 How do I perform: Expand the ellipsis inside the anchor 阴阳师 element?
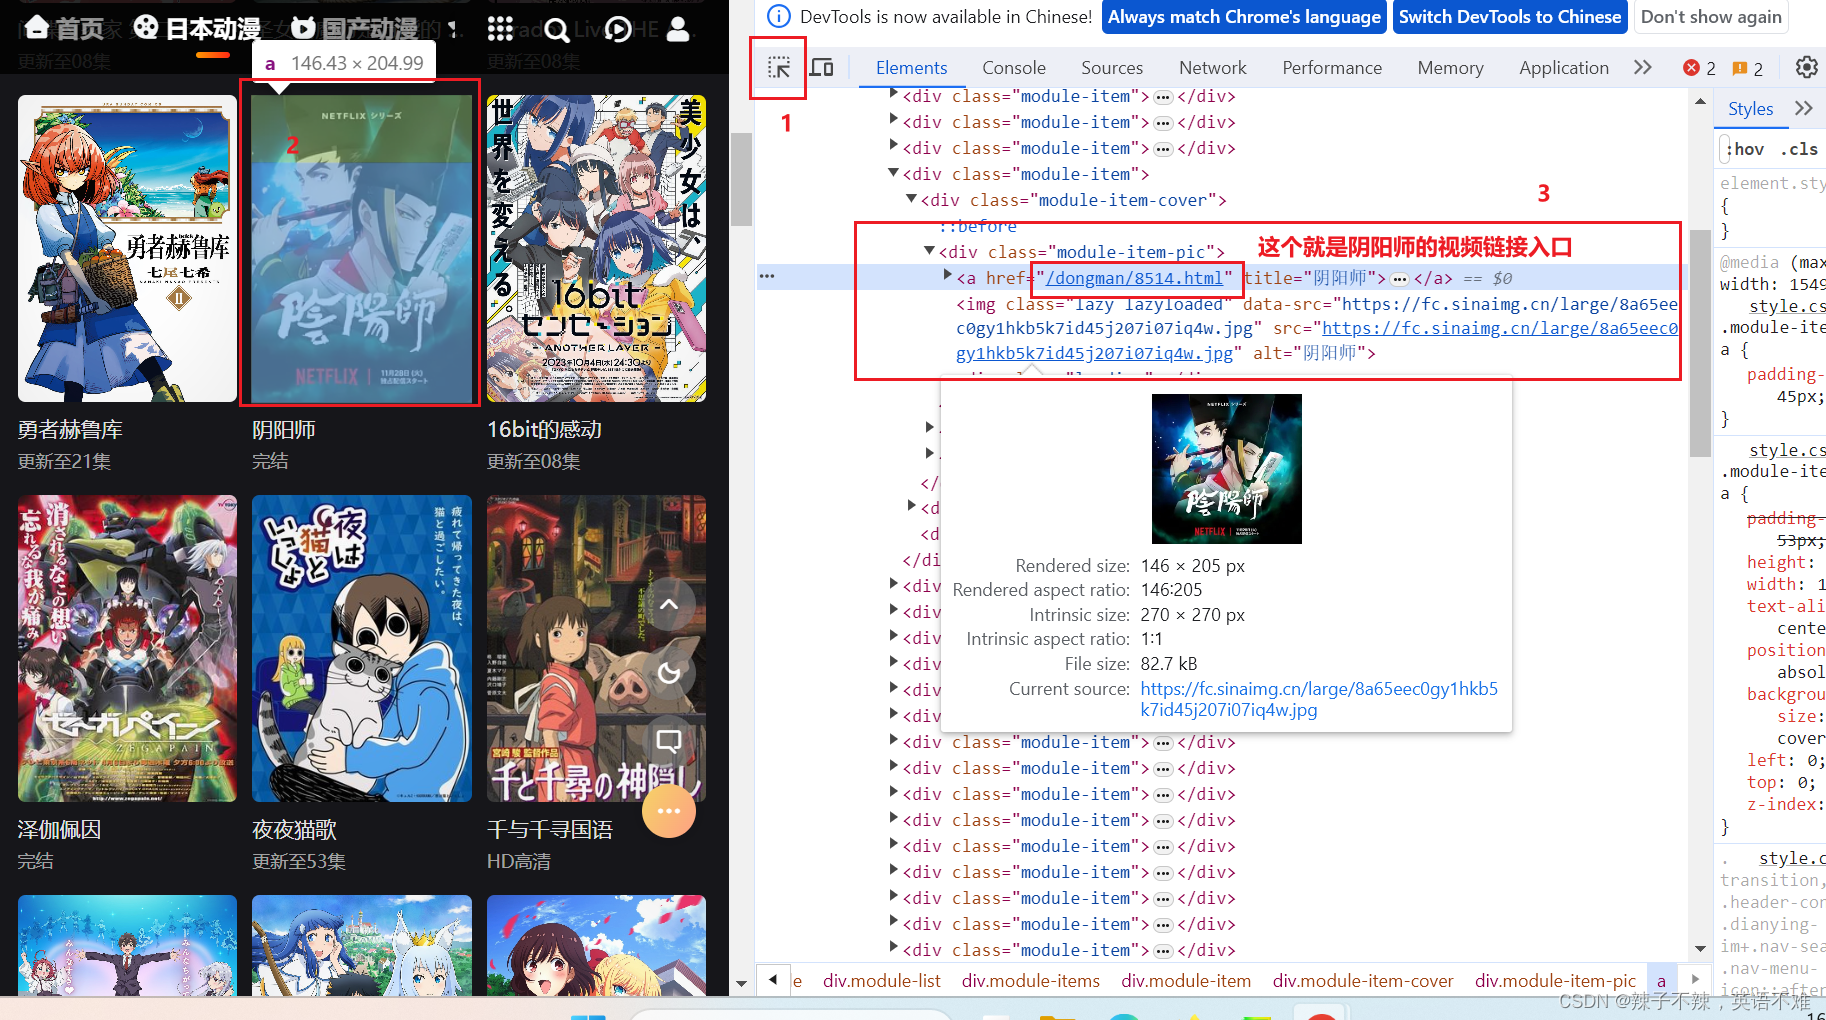pos(1399,279)
